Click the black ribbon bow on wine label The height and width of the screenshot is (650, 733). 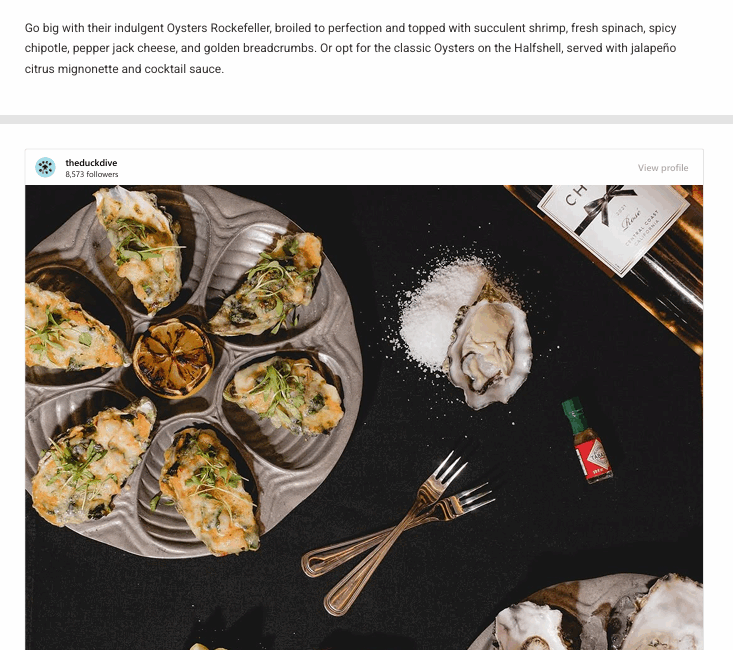(x=603, y=206)
